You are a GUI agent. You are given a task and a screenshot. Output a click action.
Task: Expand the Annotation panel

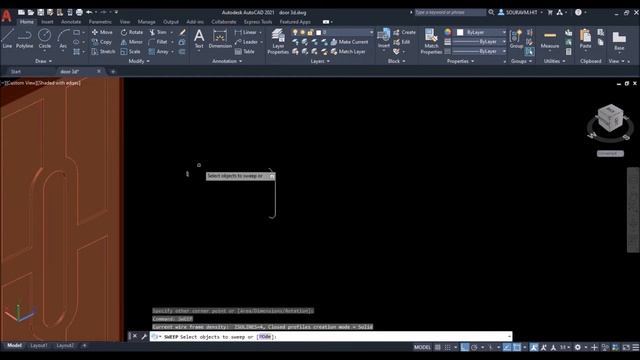tap(227, 61)
